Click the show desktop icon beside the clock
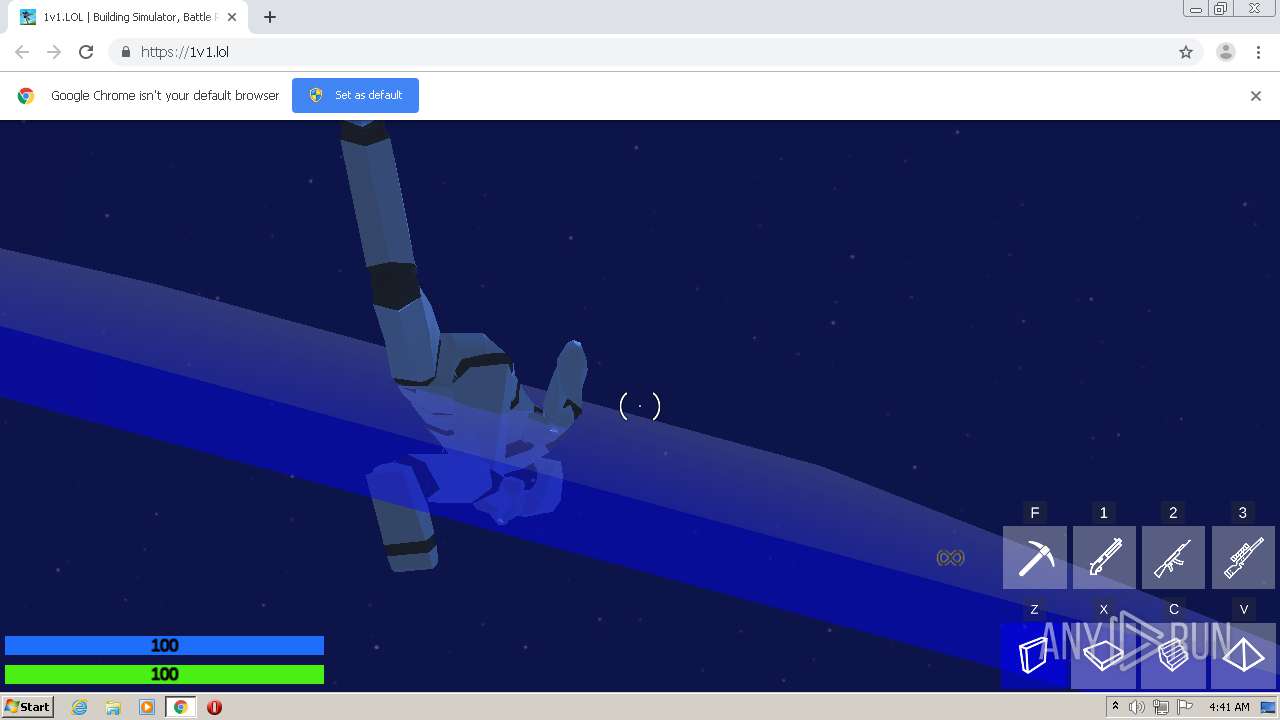 1268,707
